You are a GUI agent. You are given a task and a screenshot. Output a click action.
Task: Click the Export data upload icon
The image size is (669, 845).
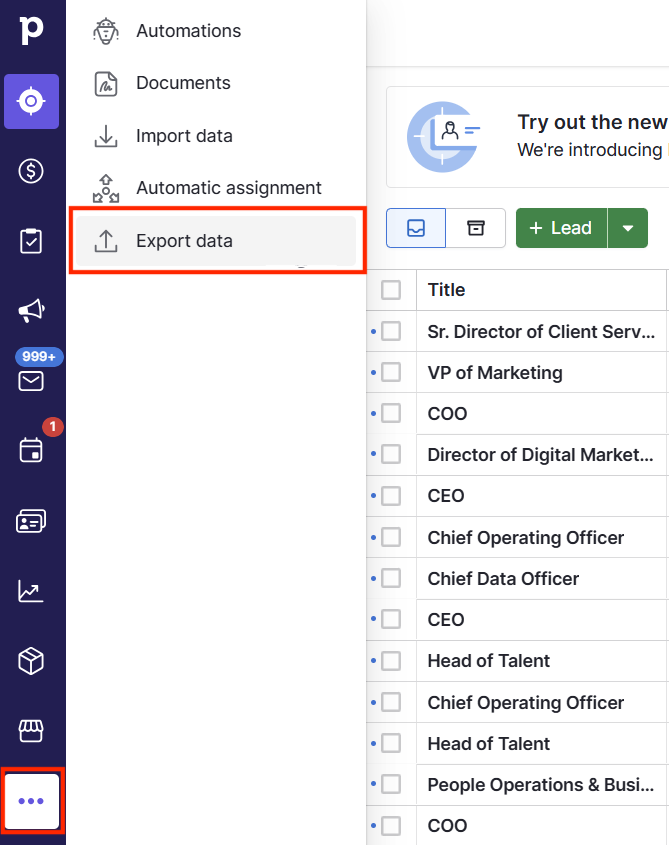point(106,241)
